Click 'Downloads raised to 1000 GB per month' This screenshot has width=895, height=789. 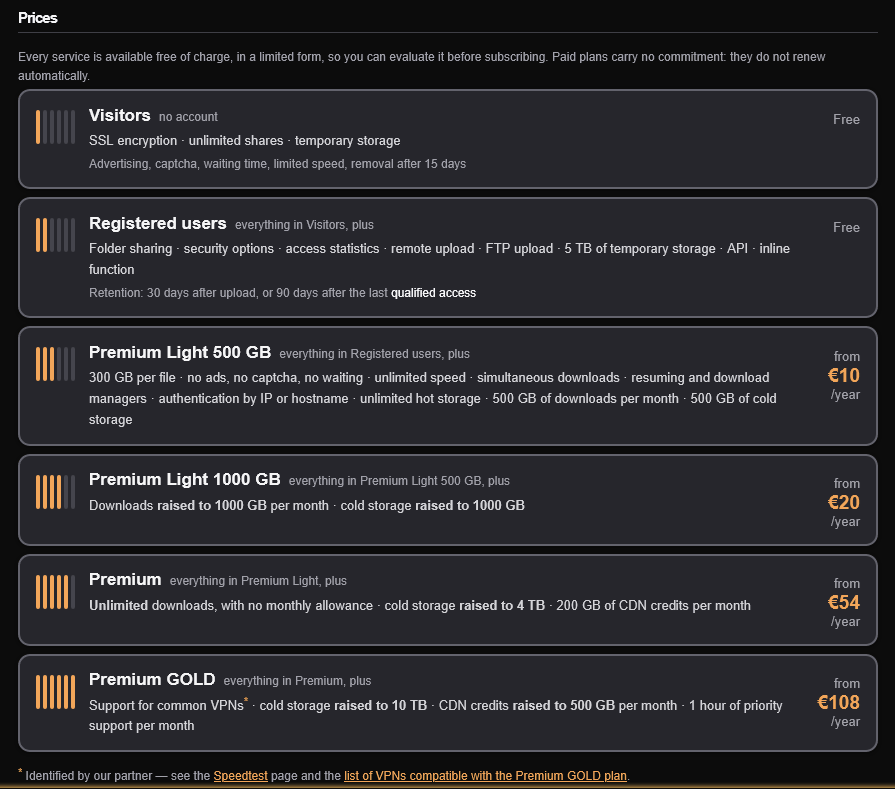coord(209,505)
